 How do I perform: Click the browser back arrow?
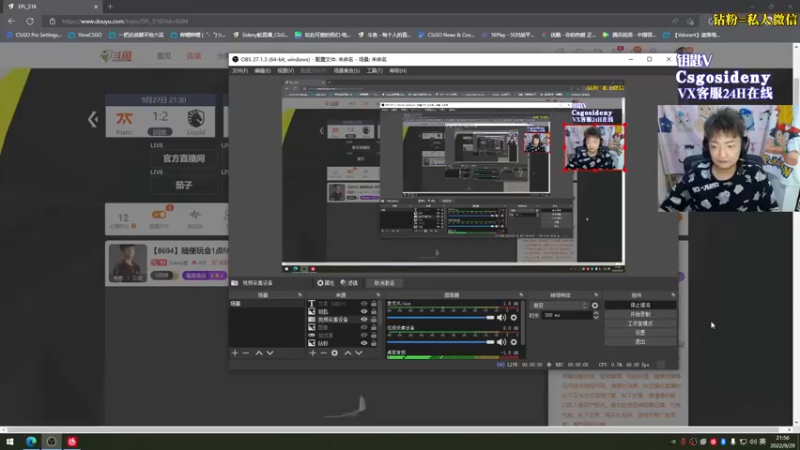pyautogui.click(x=11, y=21)
